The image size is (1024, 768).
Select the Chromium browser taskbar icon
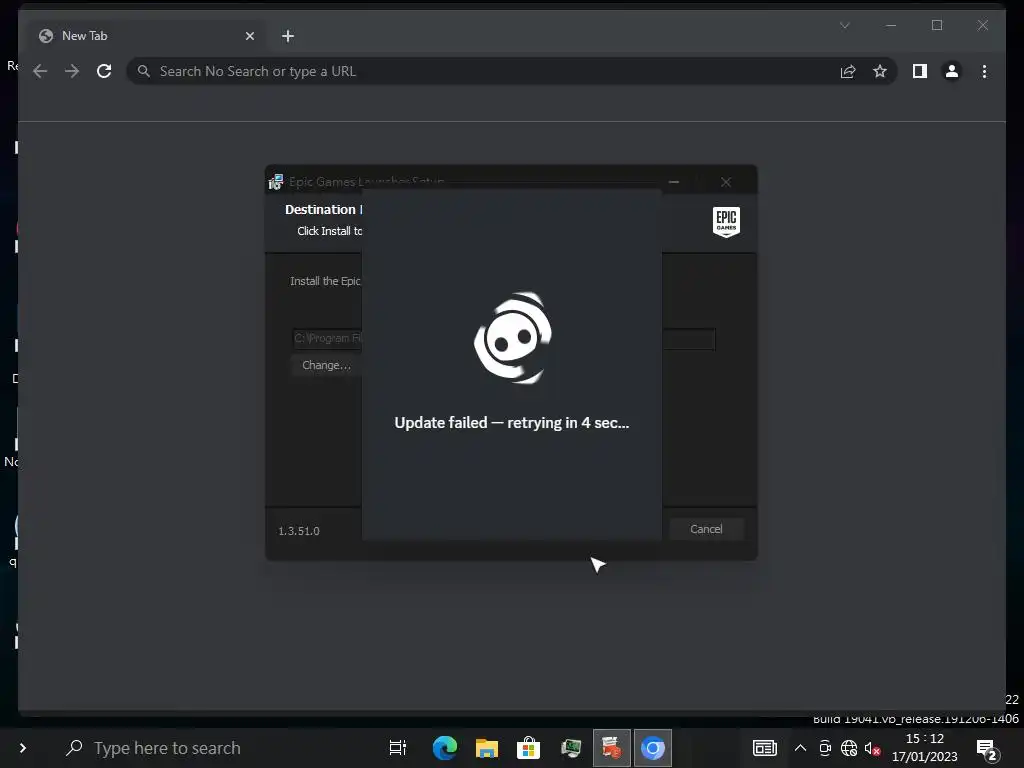coord(652,748)
